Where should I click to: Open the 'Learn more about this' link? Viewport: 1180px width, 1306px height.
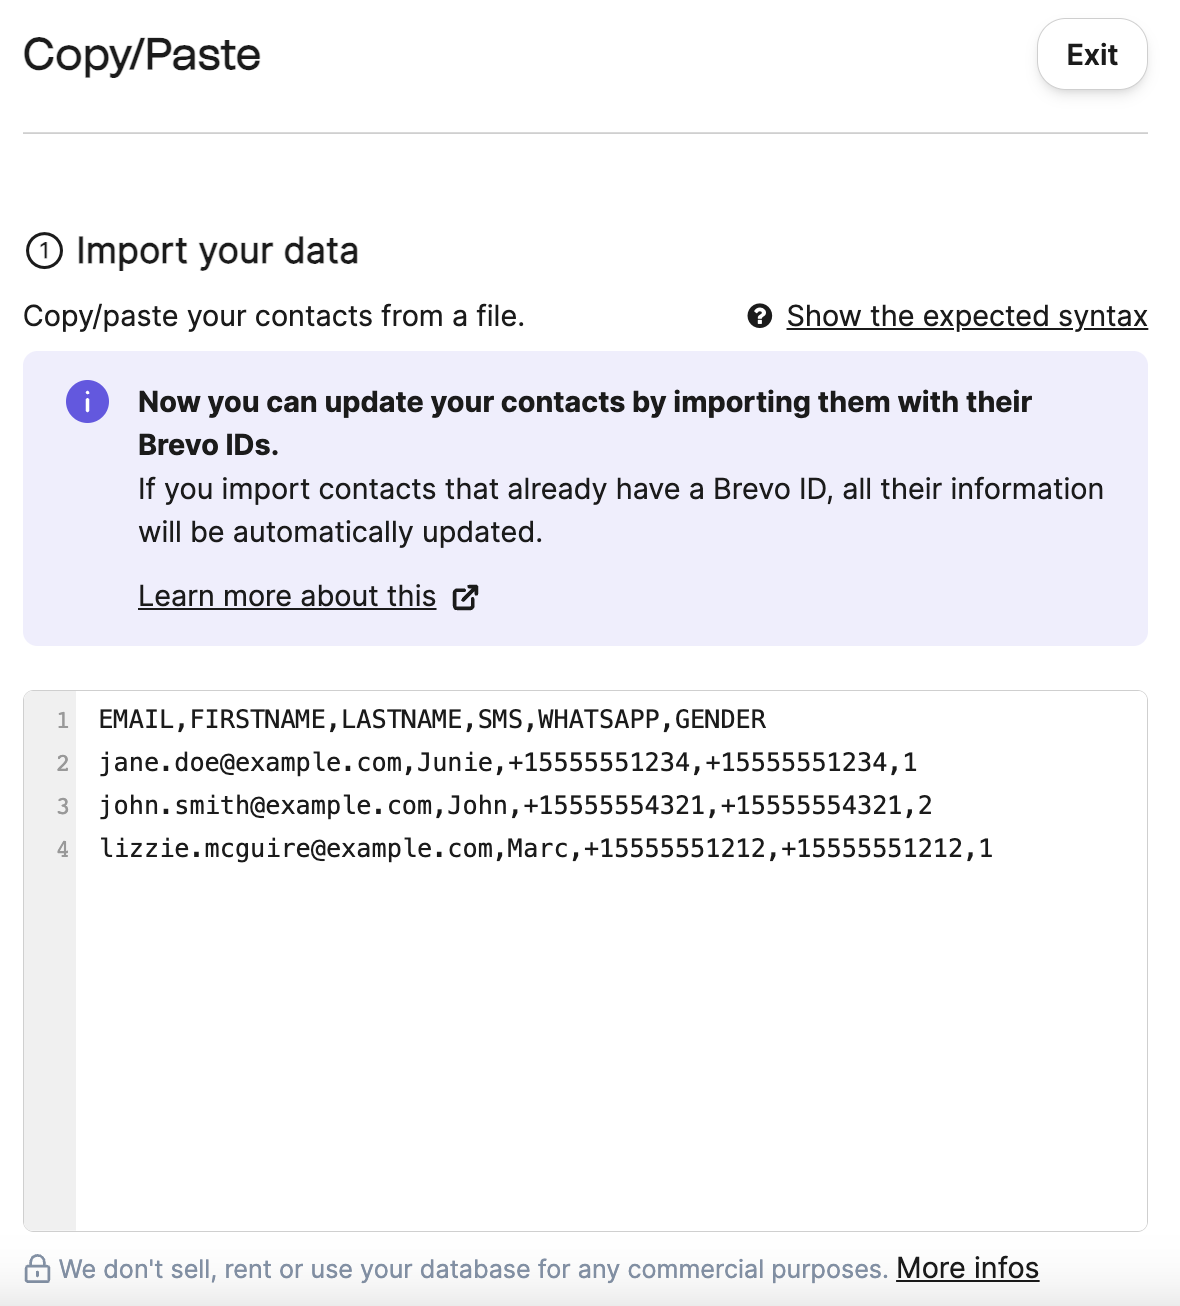click(287, 596)
